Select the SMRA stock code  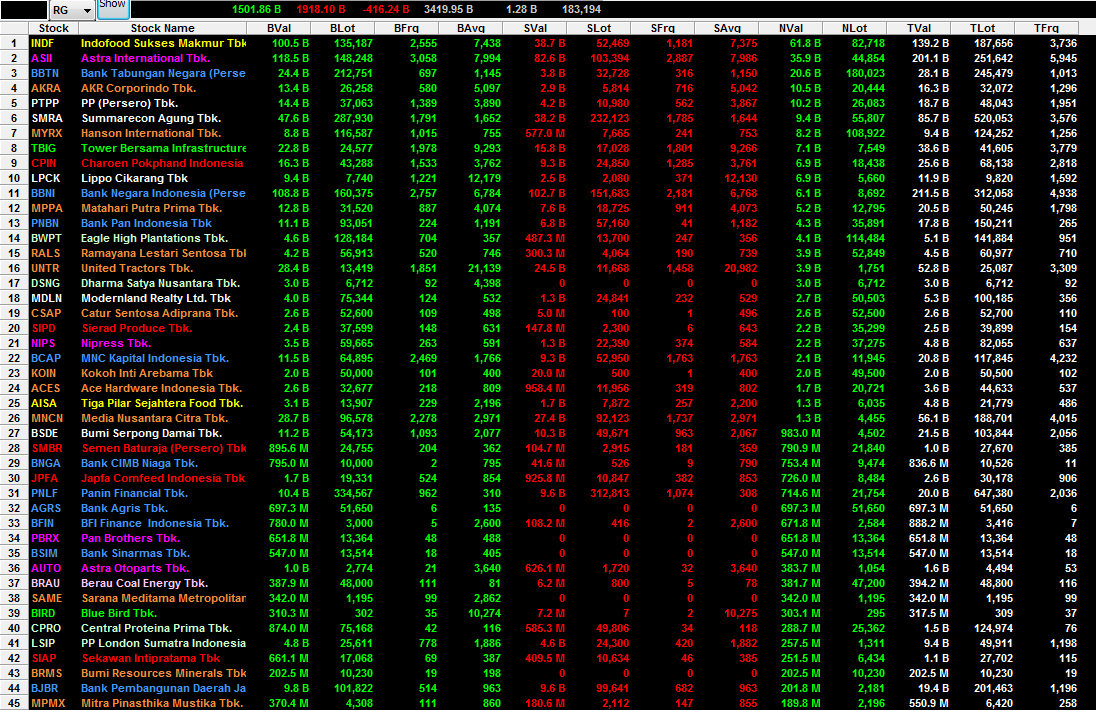pos(47,118)
